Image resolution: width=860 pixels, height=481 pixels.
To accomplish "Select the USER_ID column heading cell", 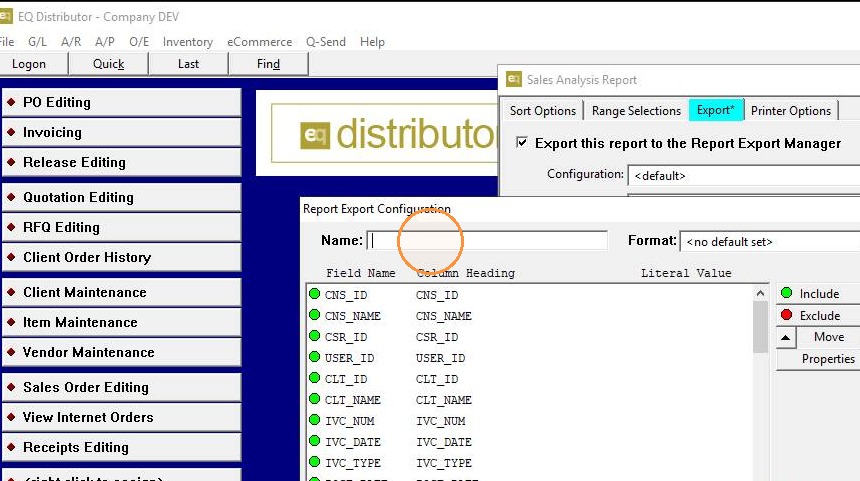I will [x=440, y=358].
